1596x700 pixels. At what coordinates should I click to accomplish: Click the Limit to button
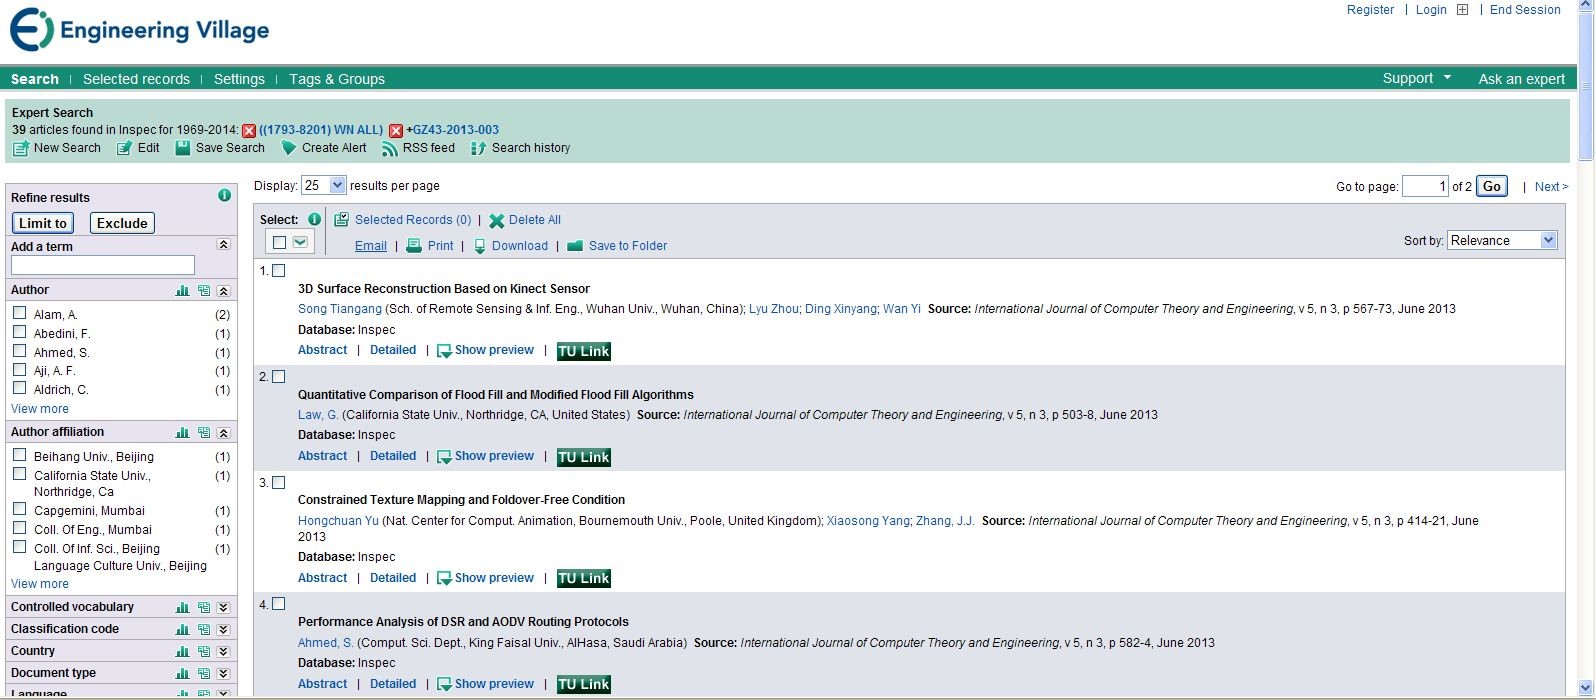(43, 223)
